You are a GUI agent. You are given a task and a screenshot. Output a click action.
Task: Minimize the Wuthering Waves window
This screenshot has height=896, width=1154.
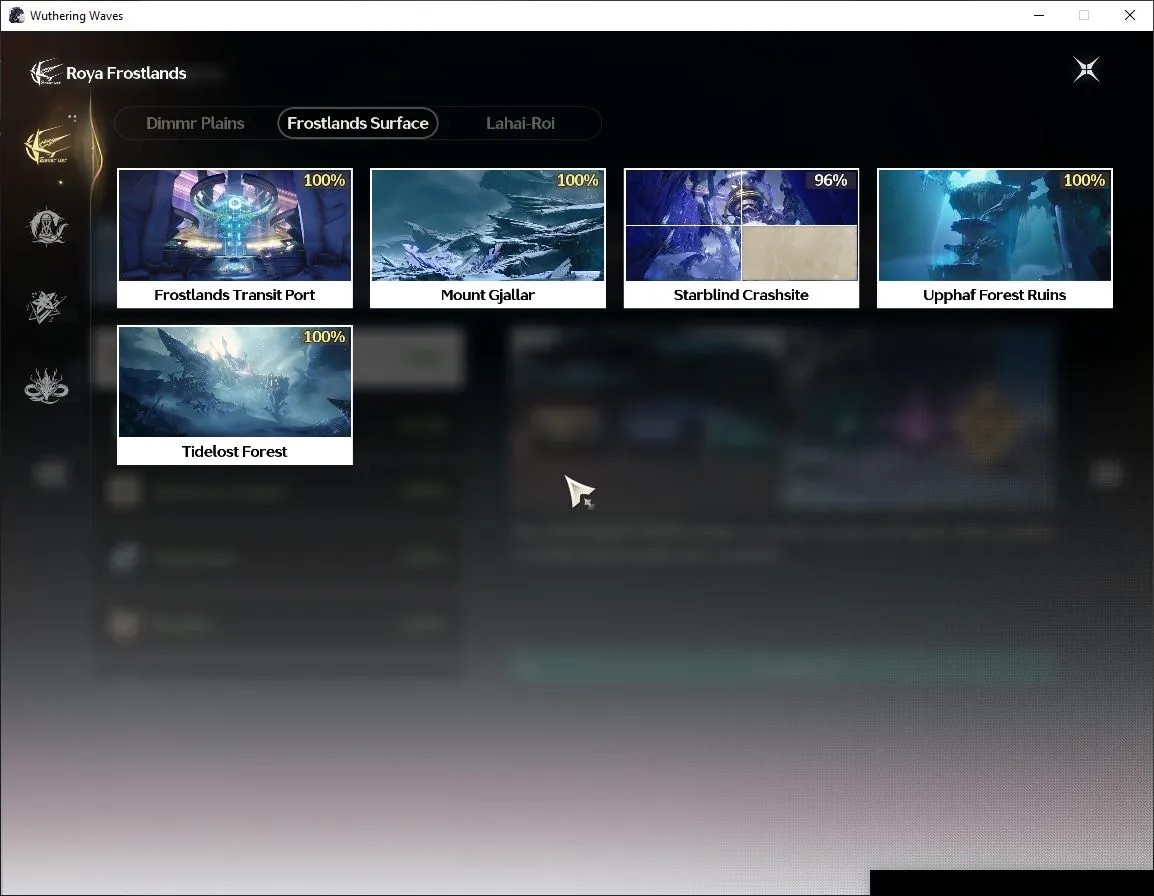(1038, 15)
